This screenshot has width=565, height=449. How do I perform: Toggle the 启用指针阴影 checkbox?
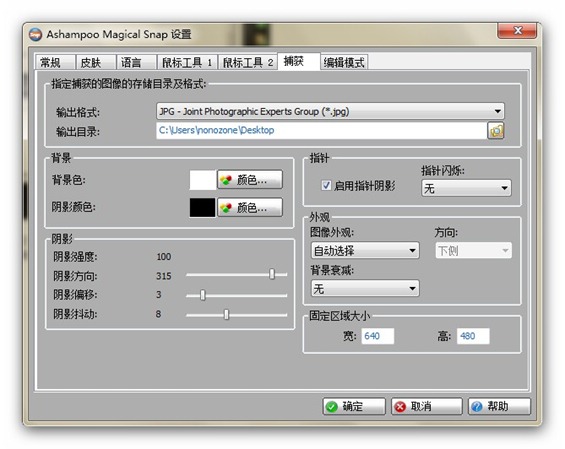tap(326, 186)
